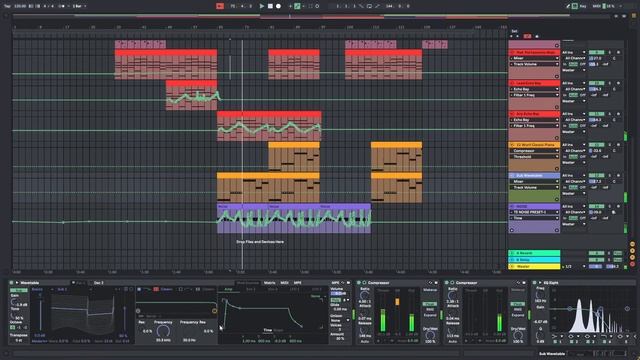This screenshot has height=360, width=640.
Task: Jump to previous locator arrow
Action: click(511, 36)
